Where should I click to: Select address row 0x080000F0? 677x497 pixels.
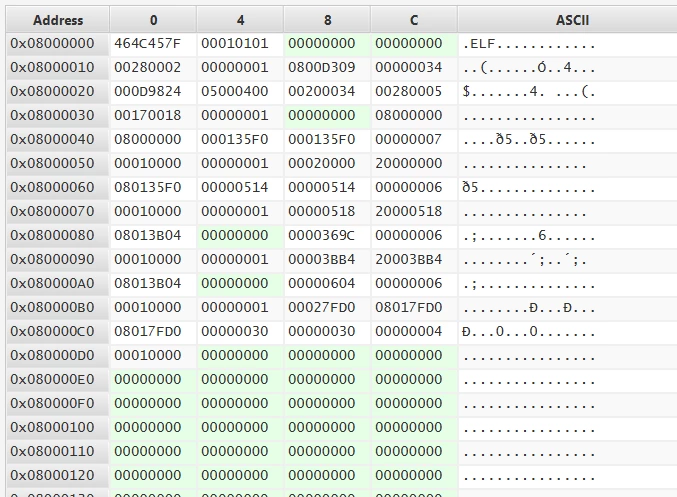pos(52,403)
